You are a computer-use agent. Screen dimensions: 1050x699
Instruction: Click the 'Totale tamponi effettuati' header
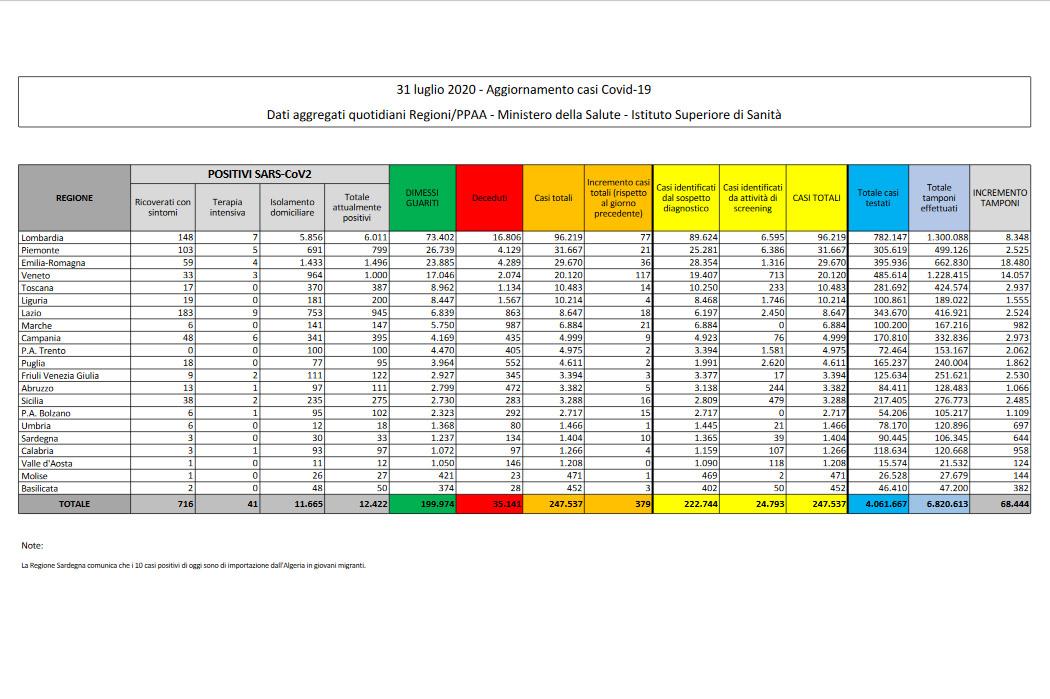pos(939,198)
